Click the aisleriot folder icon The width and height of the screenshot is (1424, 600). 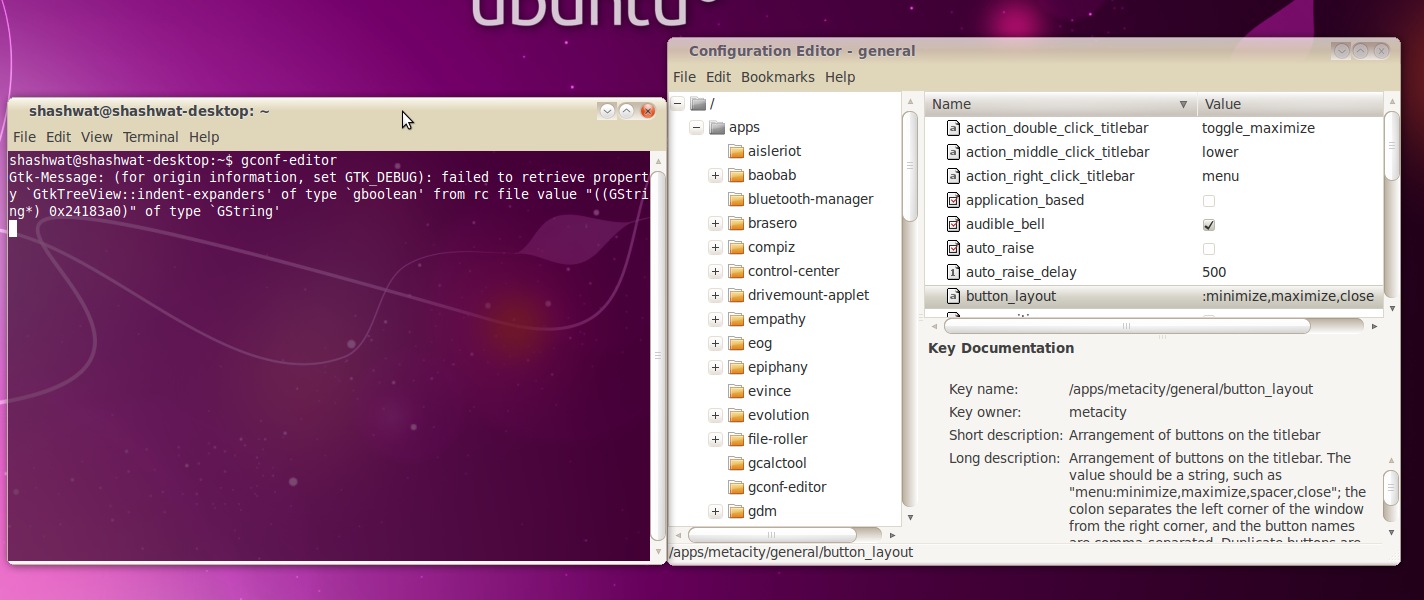coord(736,152)
